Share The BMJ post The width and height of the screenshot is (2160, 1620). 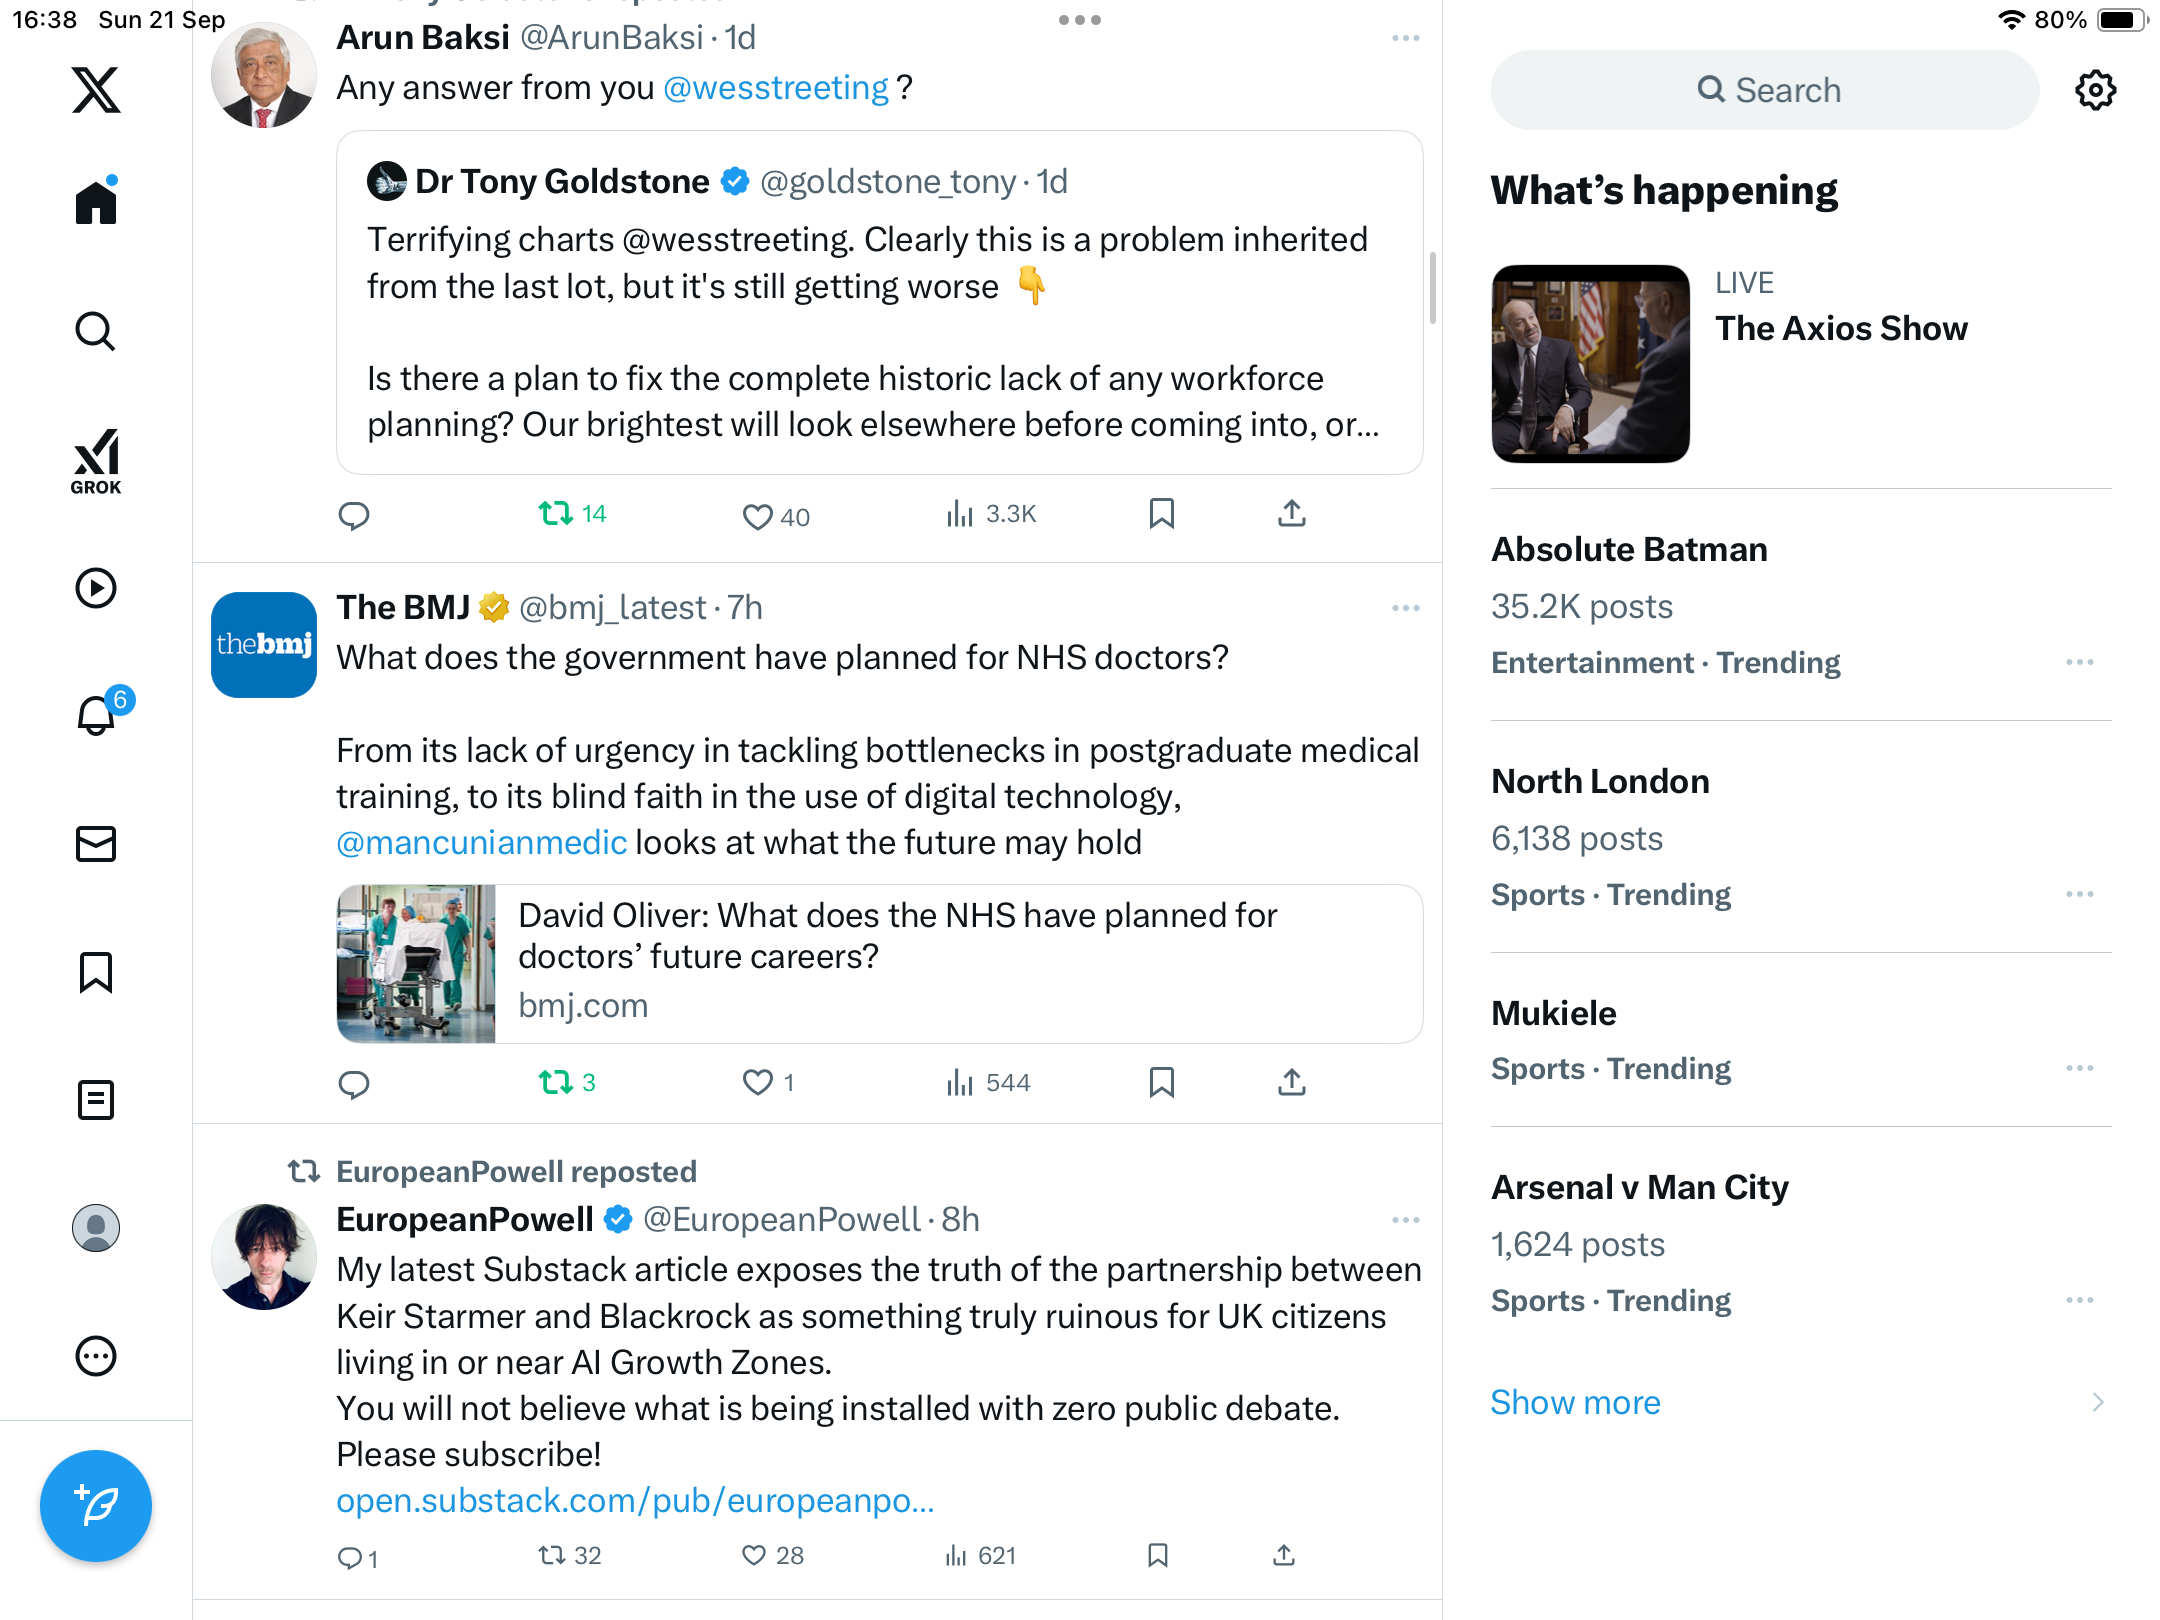click(x=1291, y=1082)
